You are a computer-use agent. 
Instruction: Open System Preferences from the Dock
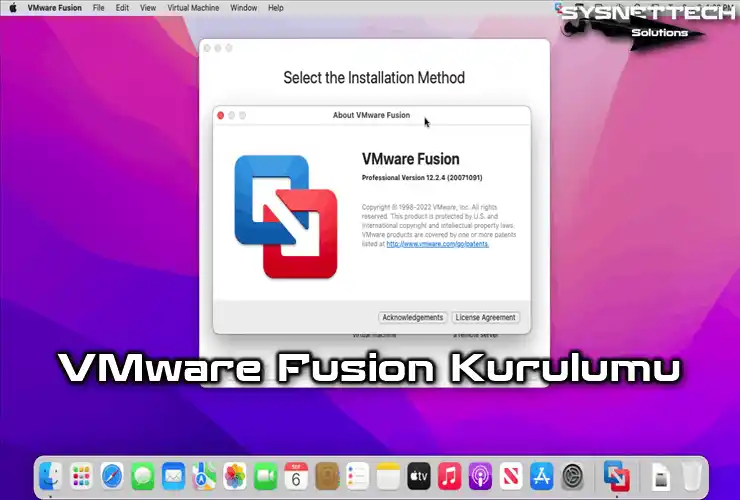[x=572, y=475]
